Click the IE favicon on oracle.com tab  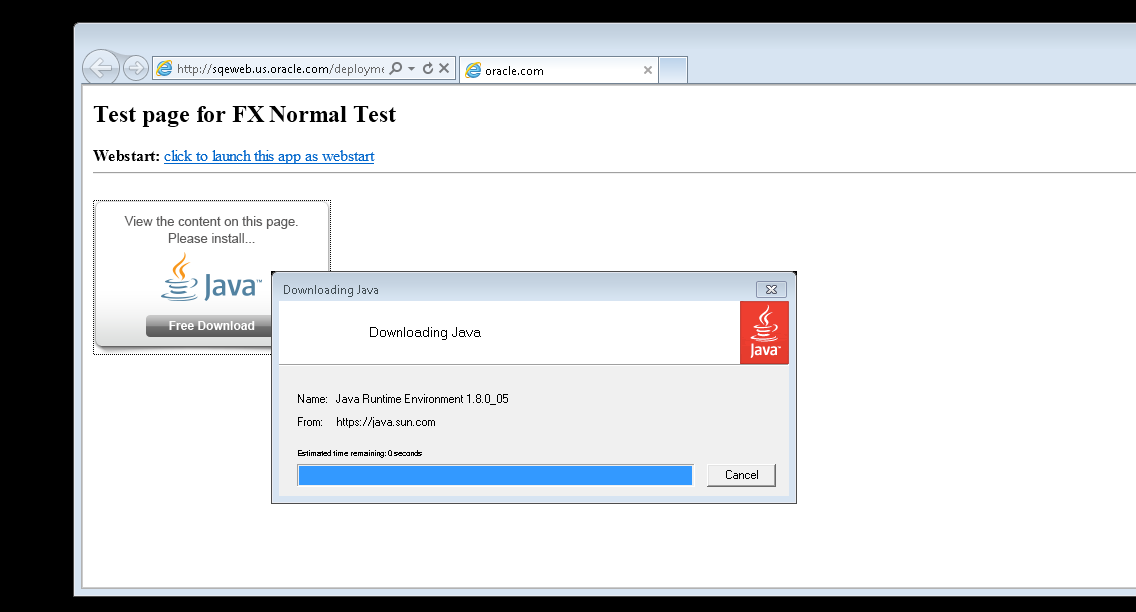[x=472, y=70]
